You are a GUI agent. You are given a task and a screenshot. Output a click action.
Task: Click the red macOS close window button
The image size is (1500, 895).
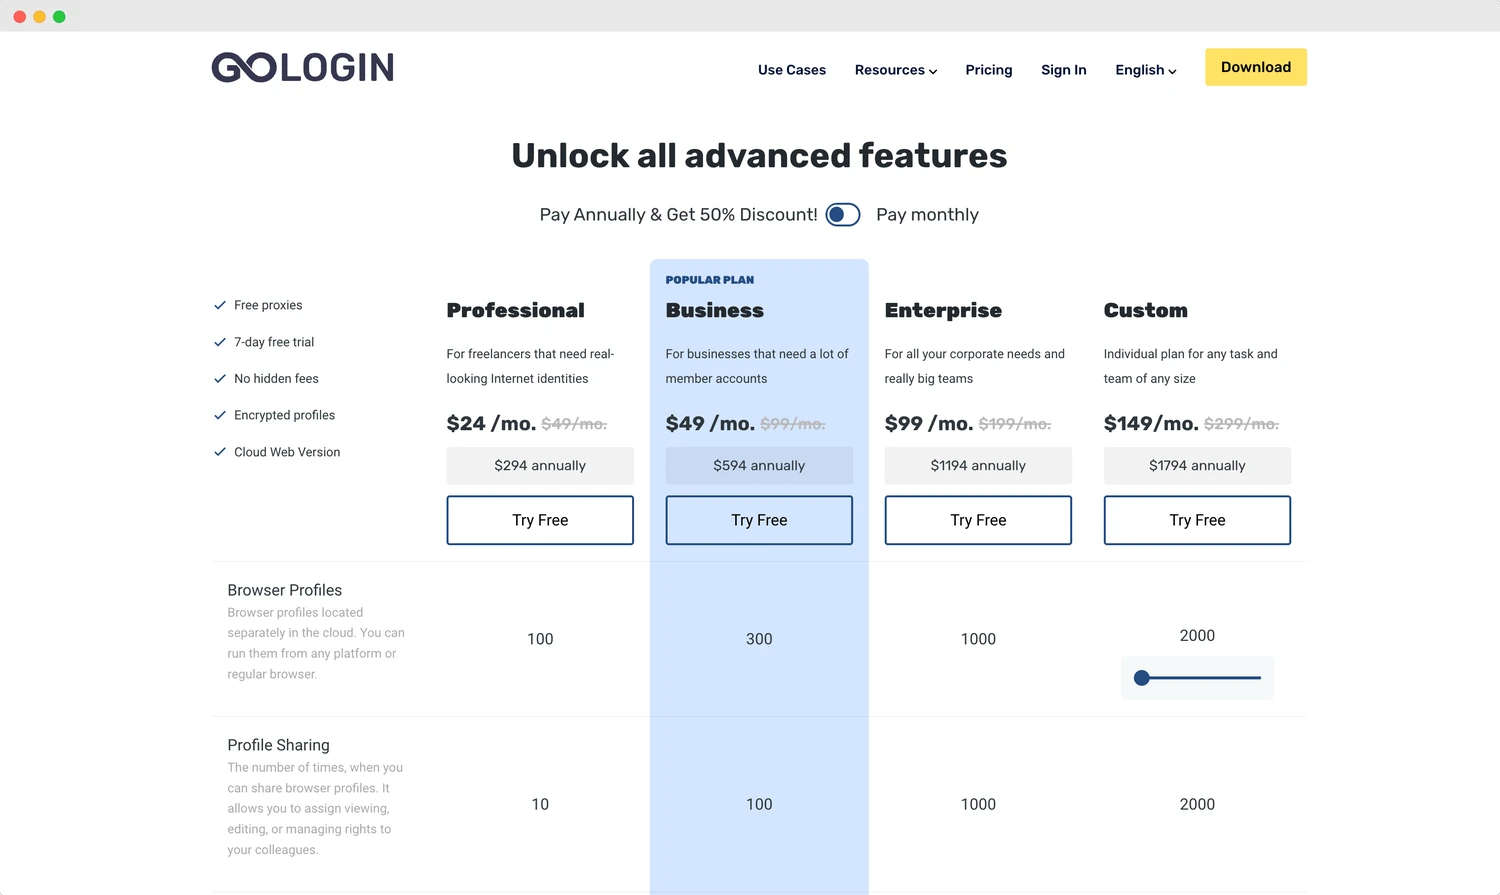[19, 17]
